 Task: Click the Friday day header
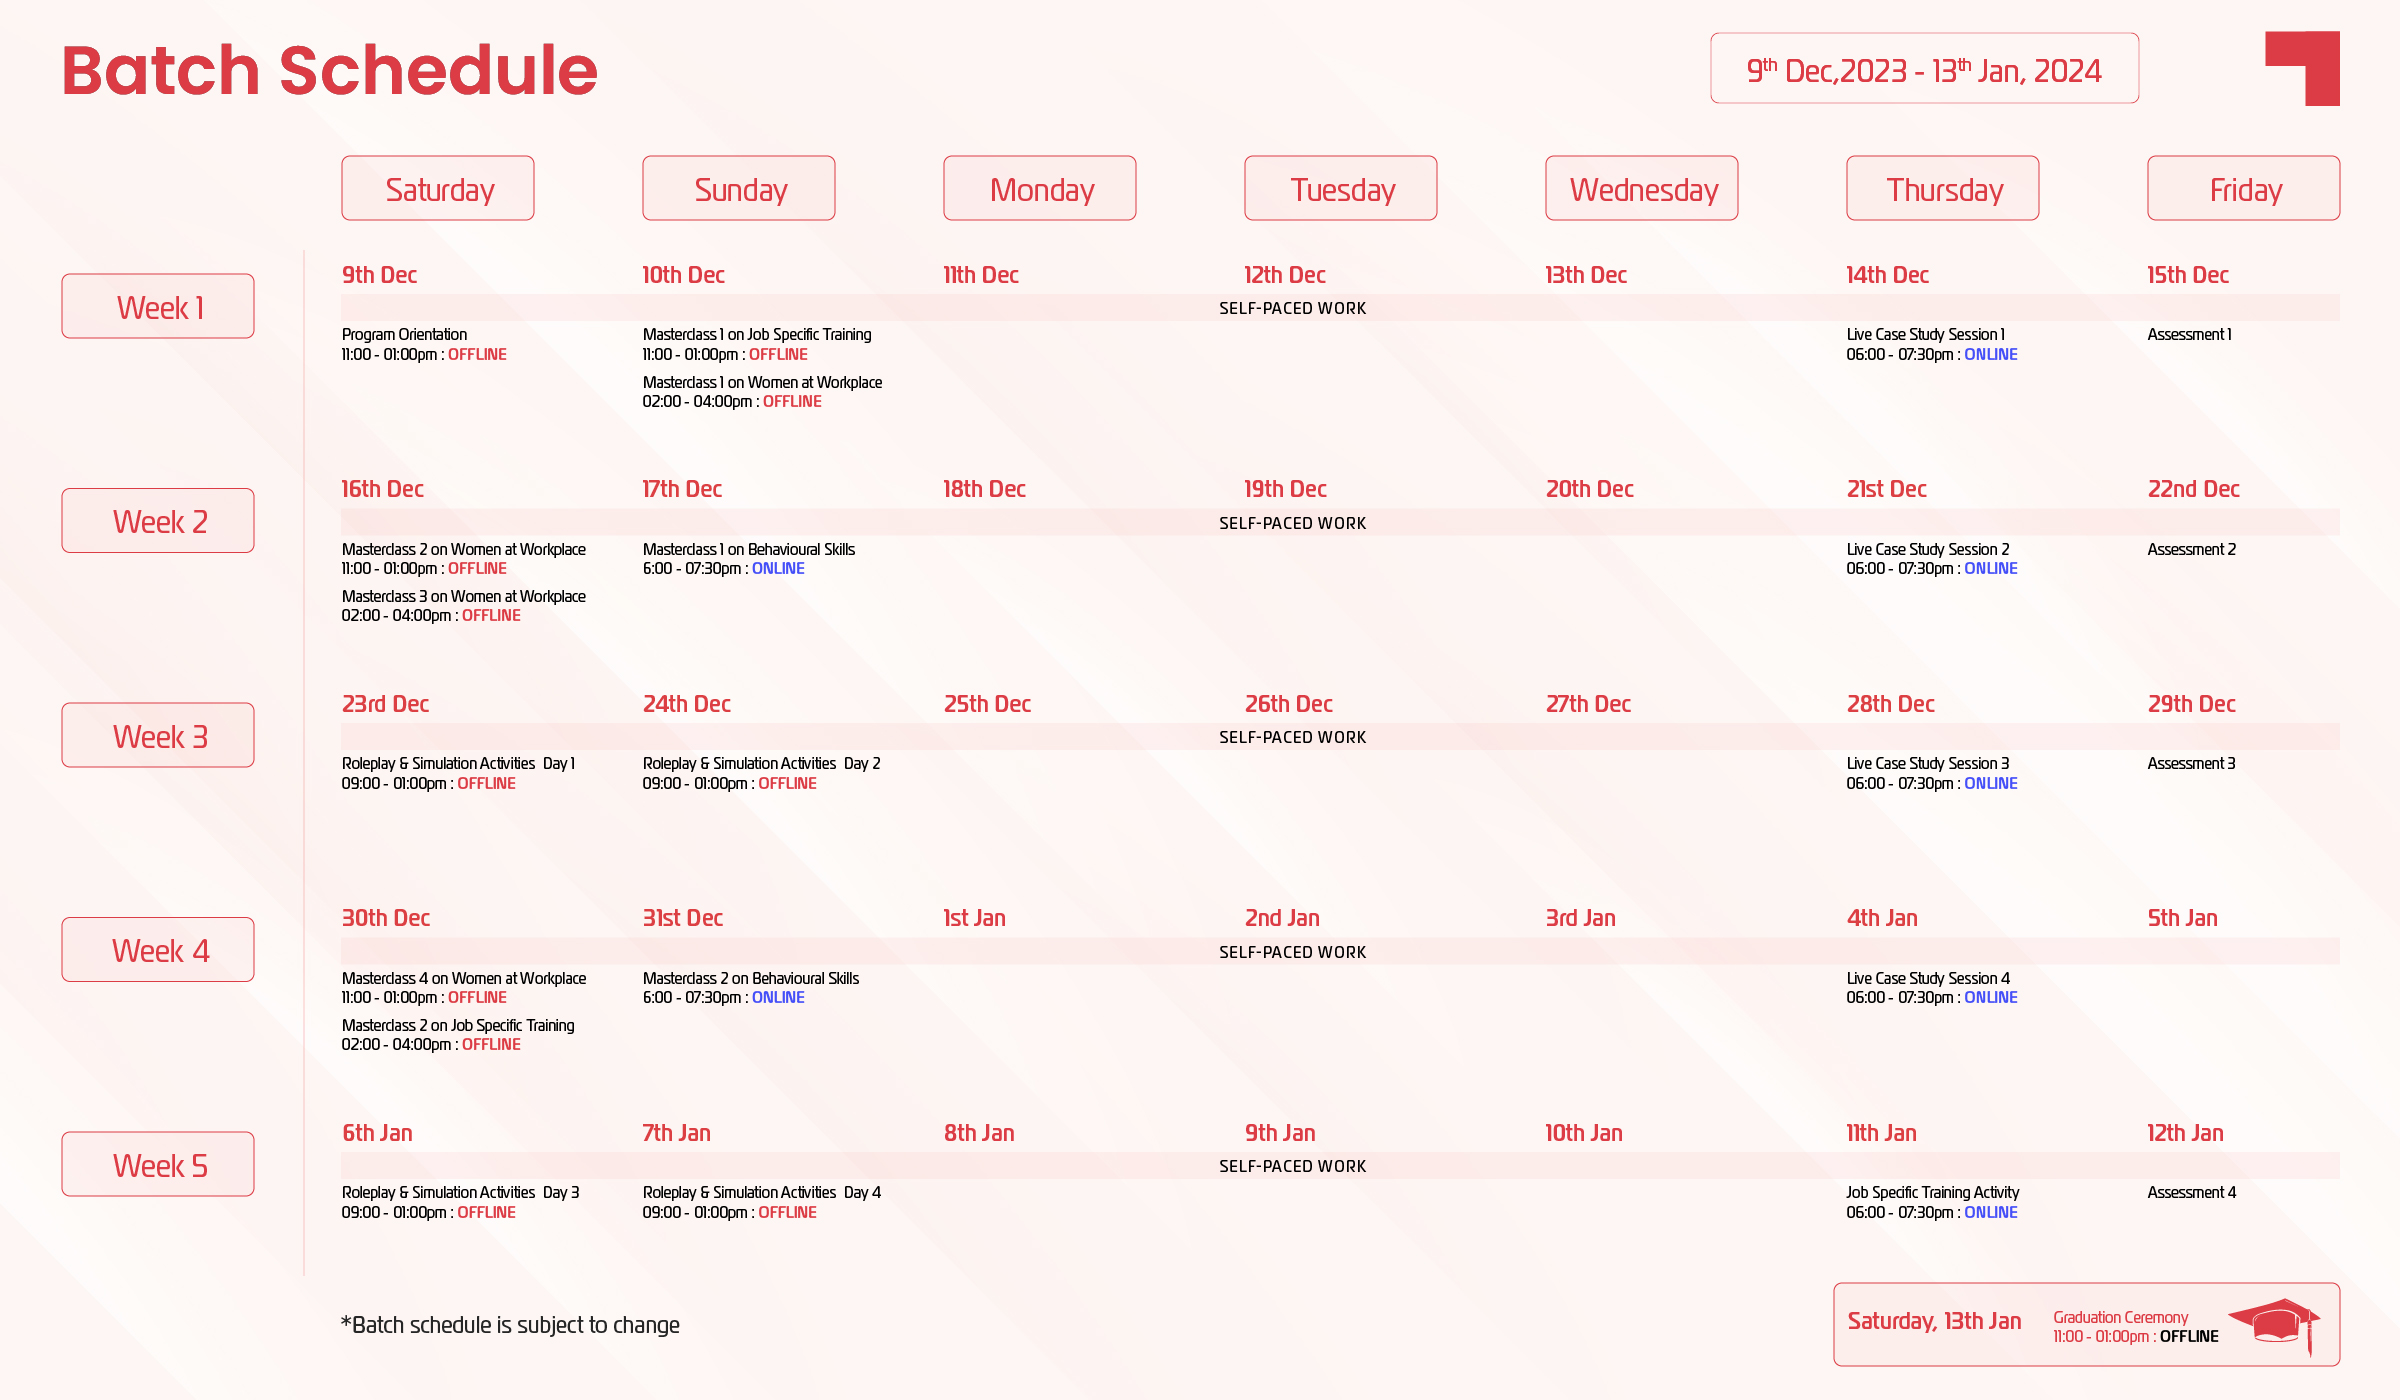coord(2243,189)
